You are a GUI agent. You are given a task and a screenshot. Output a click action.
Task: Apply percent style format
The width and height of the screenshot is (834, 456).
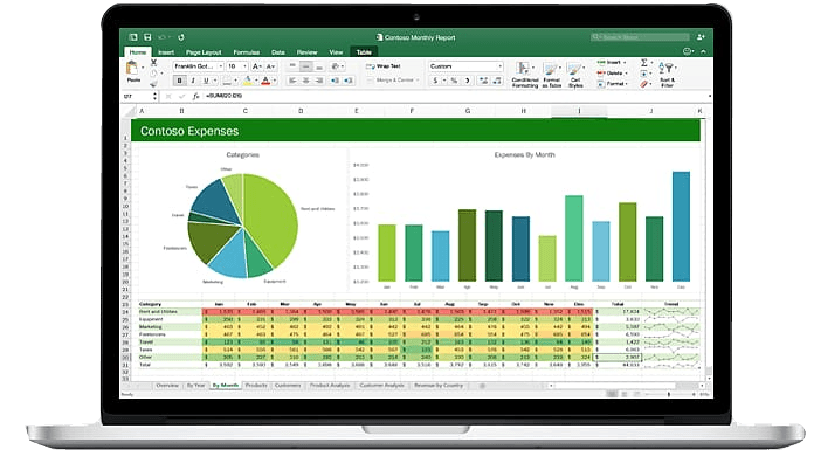453,80
